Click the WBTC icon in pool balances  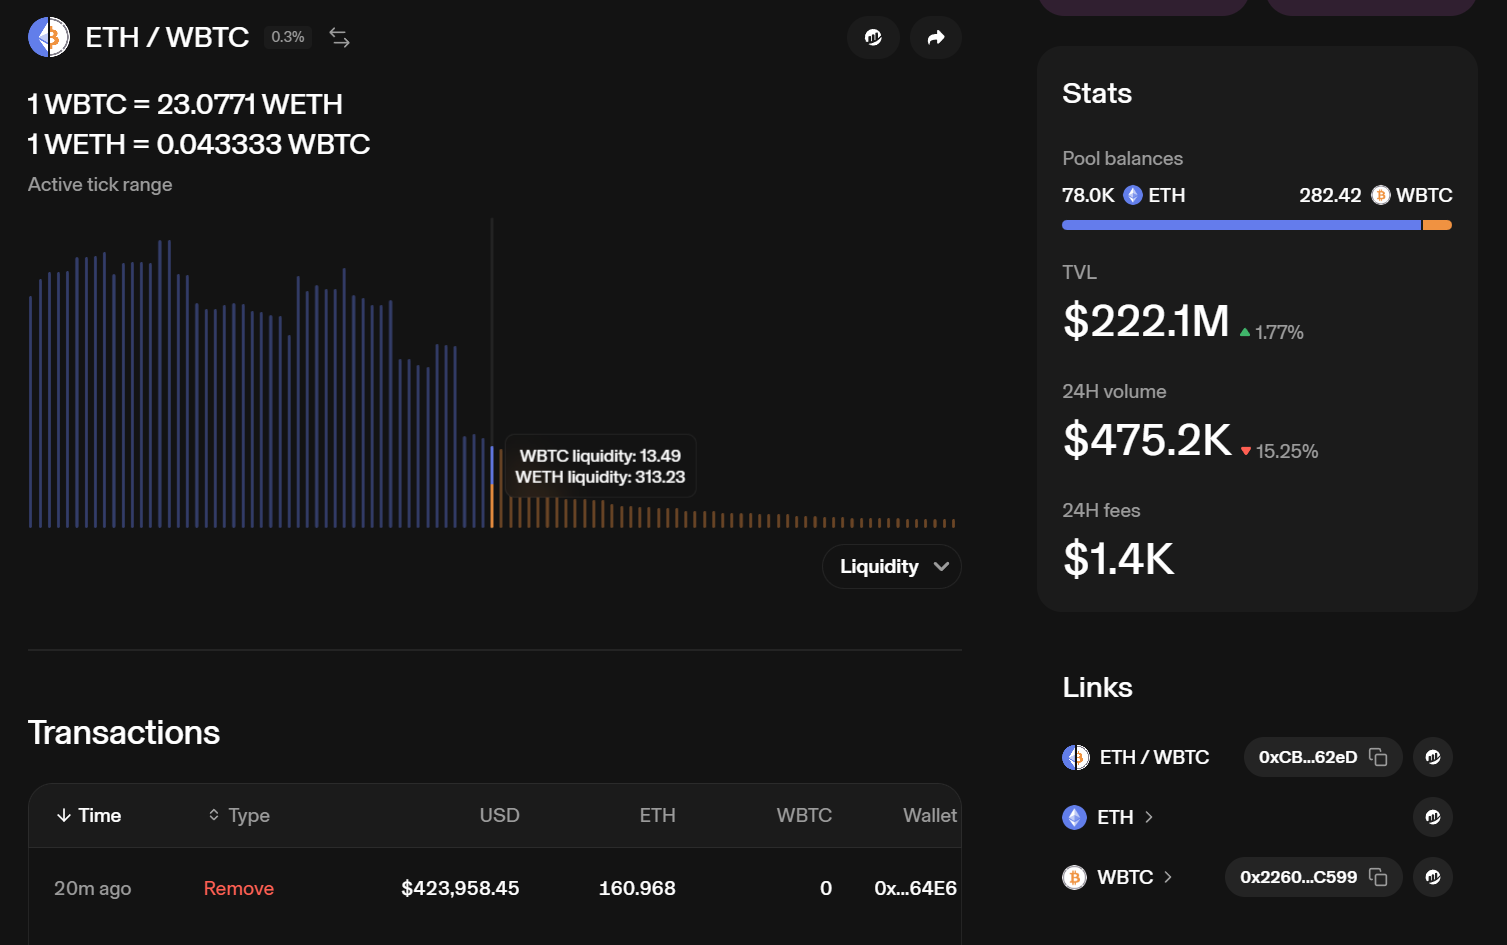tap(1381, 195)
